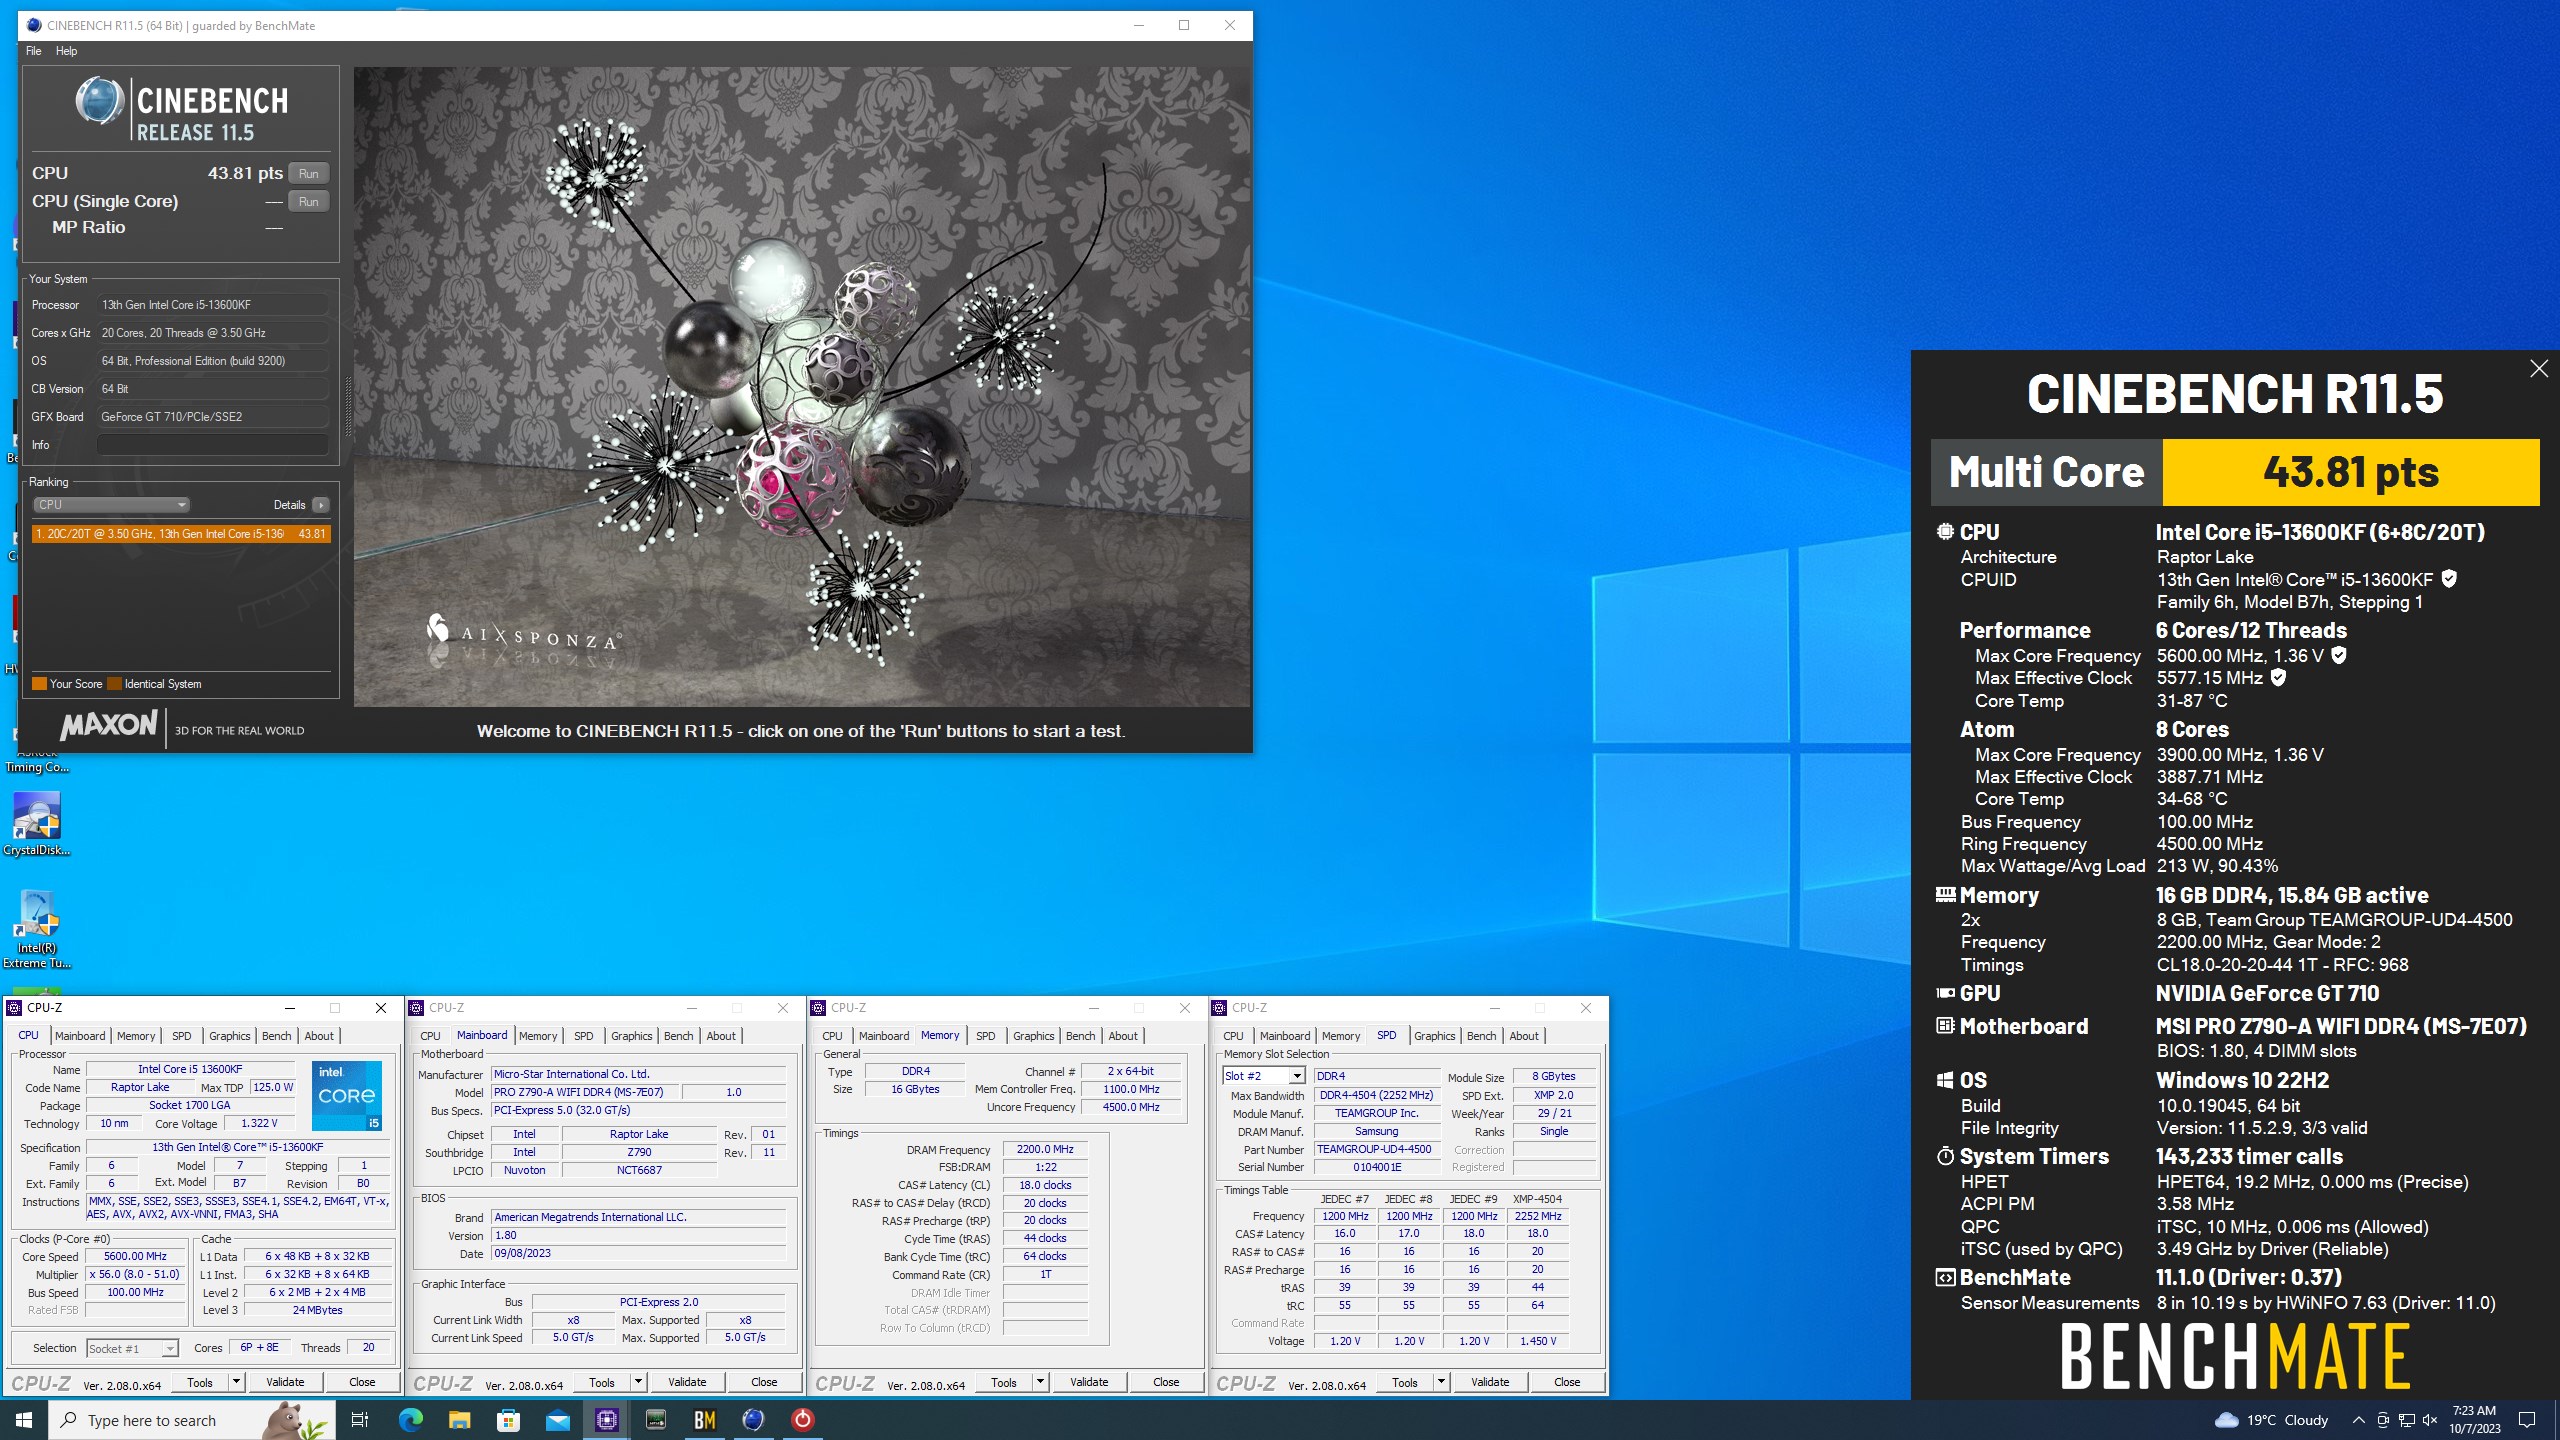The height and width of the screenshot is (1440, 2560).
Task: Open the CrystalDisk desktop shortcut
Action: [x=37, y=825]
